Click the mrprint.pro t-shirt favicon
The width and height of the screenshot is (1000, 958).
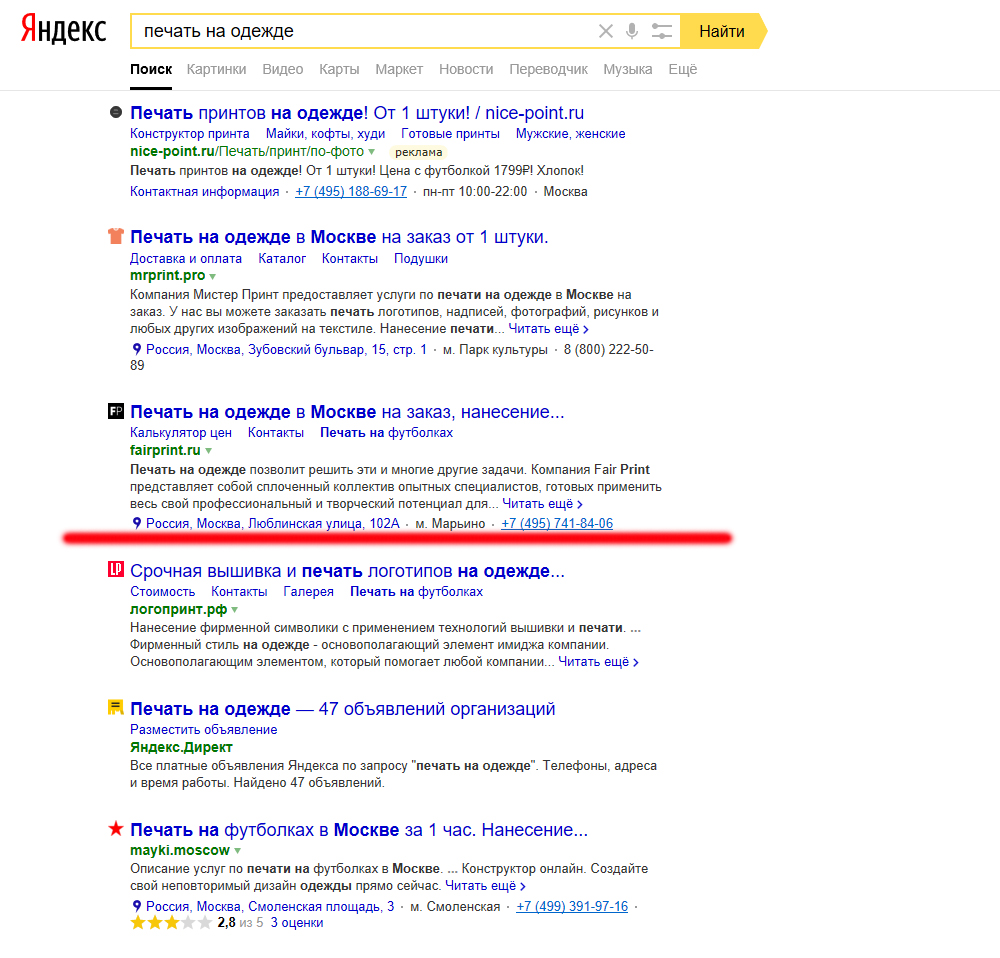tap(115, 236)
